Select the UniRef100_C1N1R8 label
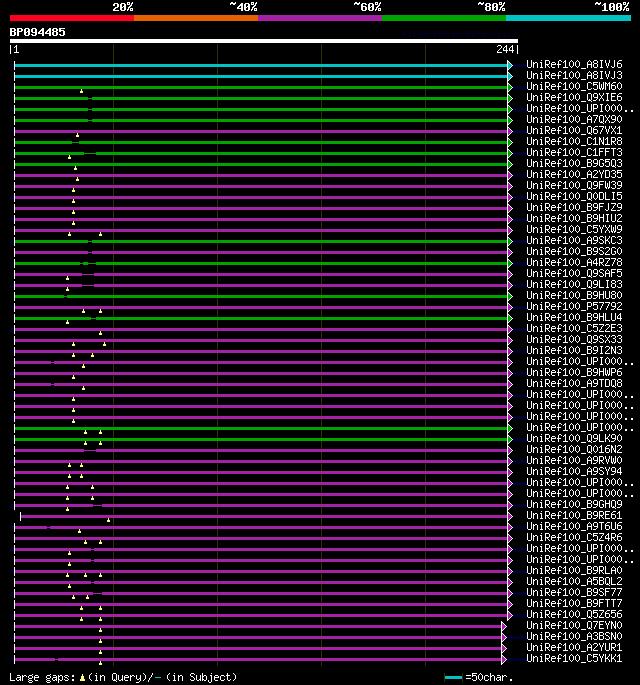The image size is (640, 685). coord(574,141)
